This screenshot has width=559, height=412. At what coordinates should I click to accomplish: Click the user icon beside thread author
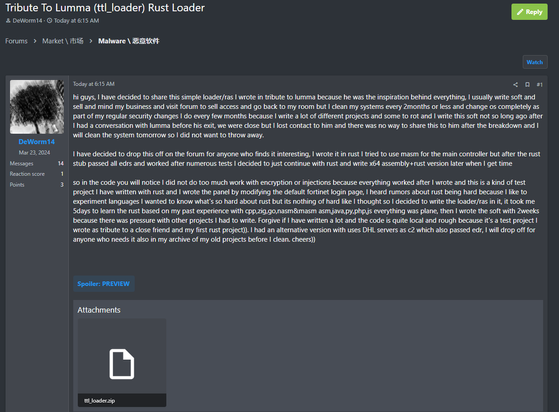[8, 21]
